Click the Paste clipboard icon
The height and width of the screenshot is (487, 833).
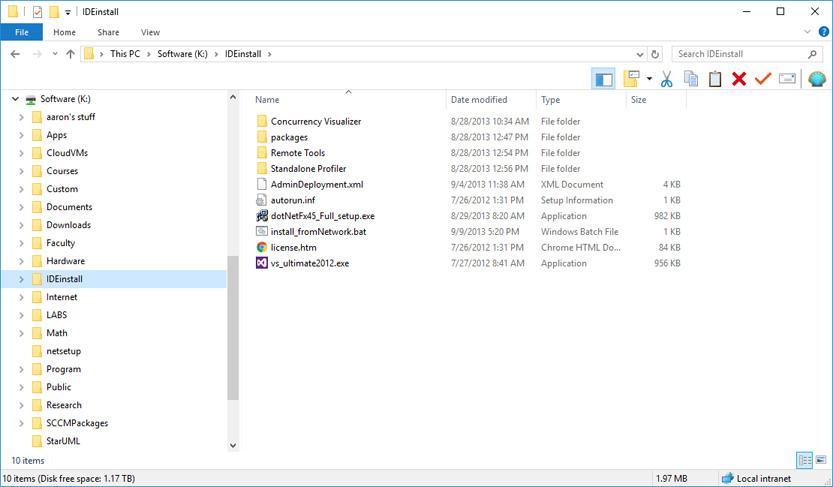pos(715,79)
